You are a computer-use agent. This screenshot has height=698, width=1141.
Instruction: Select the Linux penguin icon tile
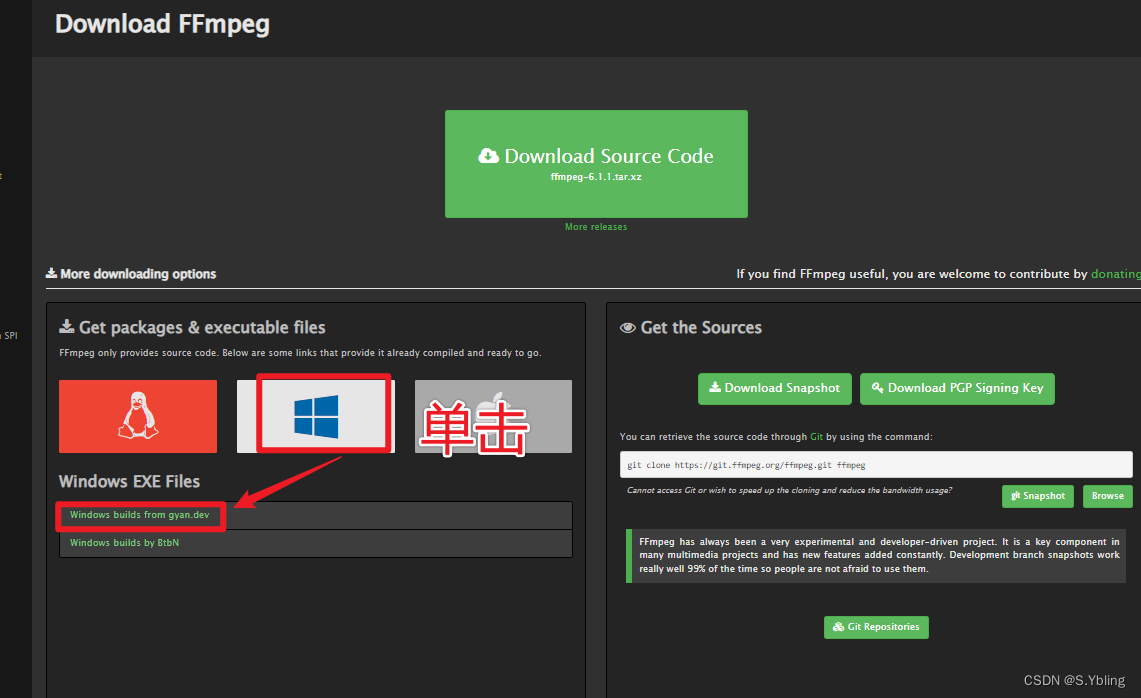[x=138, y=416]
